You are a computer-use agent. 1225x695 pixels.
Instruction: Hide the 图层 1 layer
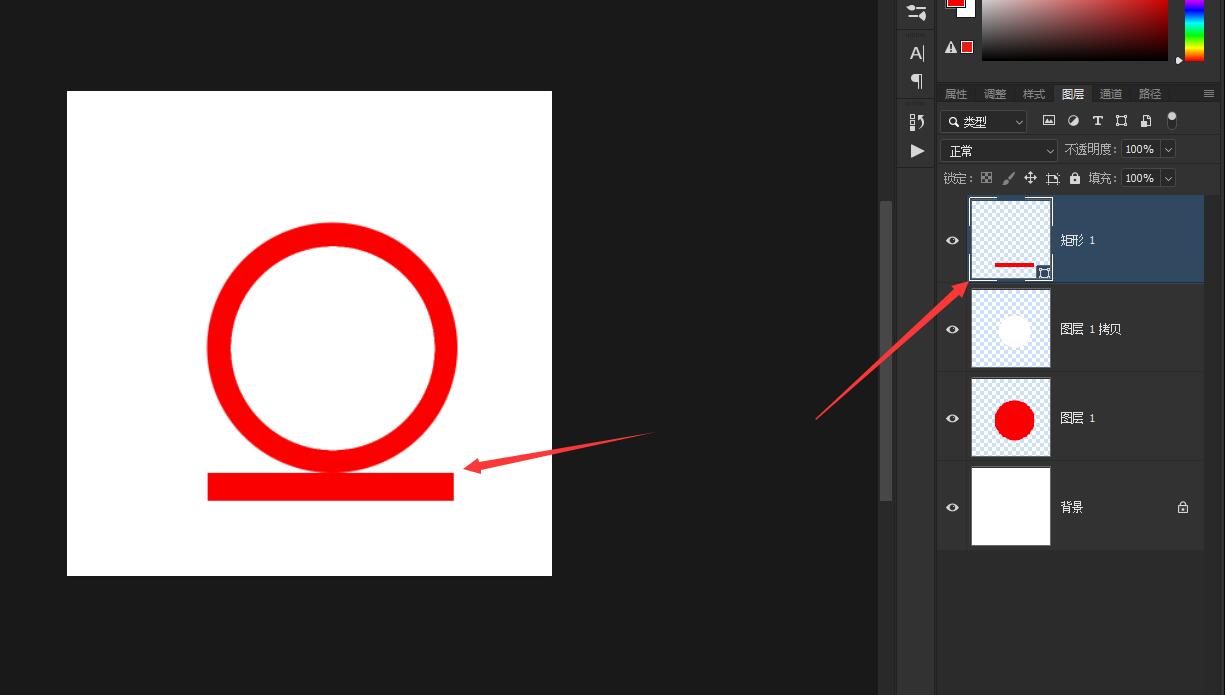[x=952, y=418]
